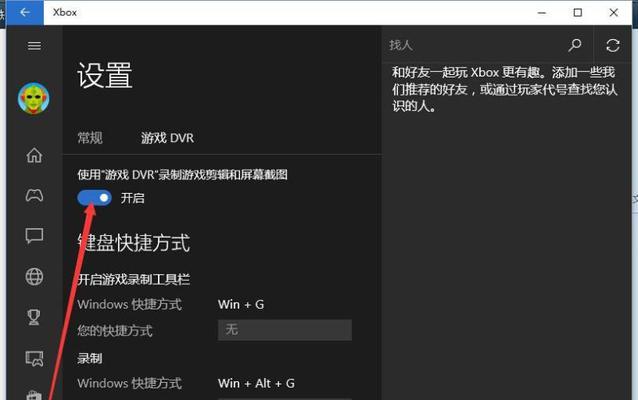Click the back arrow in title bar

tap(25, 13)
